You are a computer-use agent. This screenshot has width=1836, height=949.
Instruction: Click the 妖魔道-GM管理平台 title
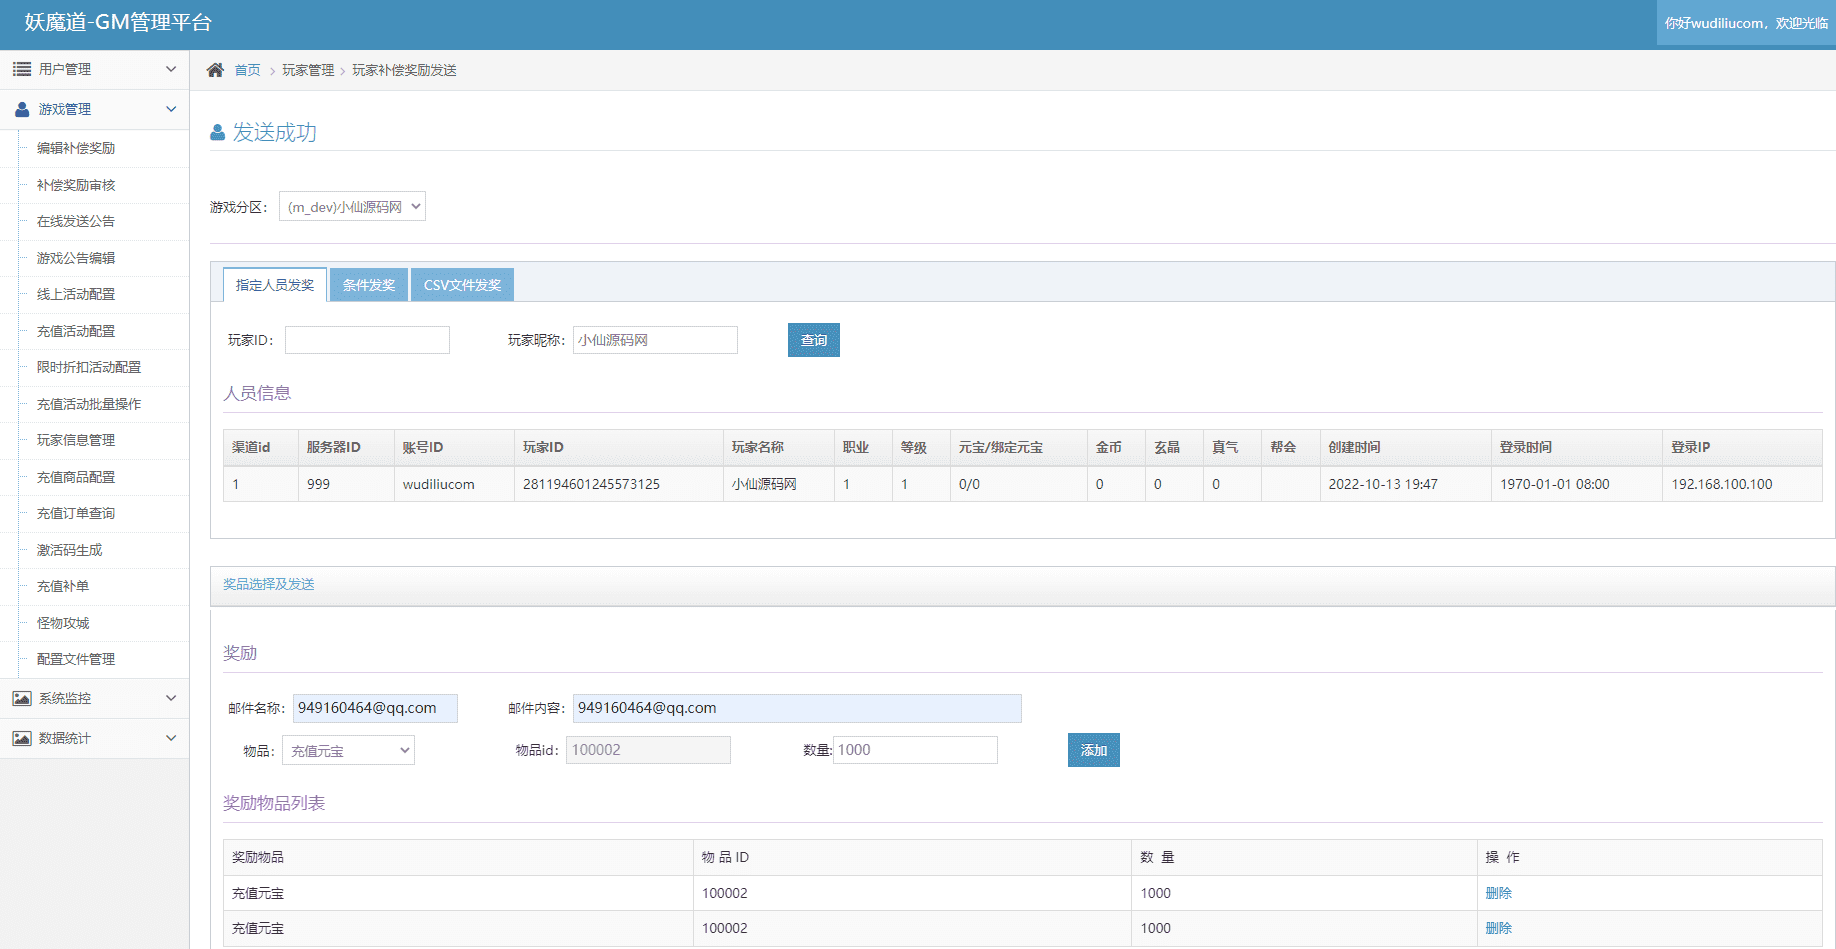(x=118, y=22)
